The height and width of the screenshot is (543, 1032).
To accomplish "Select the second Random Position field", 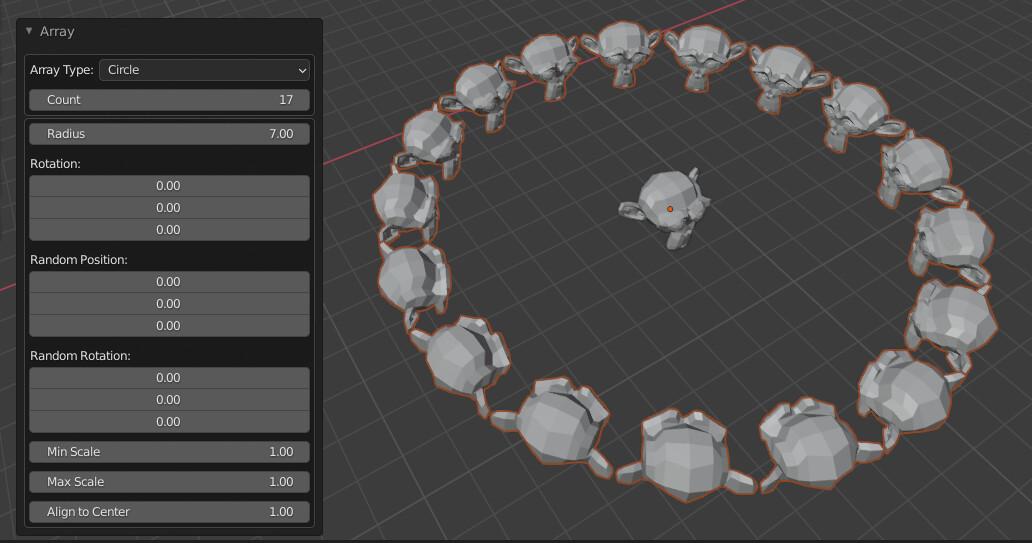I will coord(169,303).
